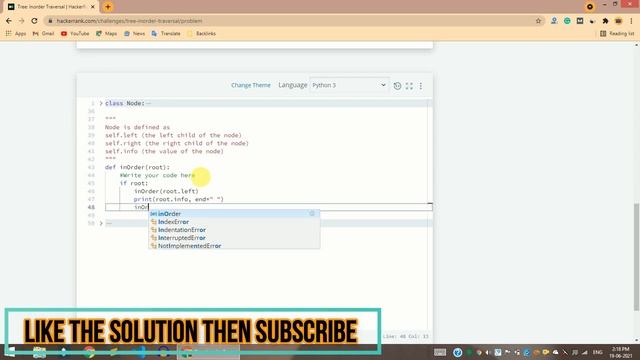The width and height of the screenshot is (640, 360).
Task: Place cursor in active editor line 48
Action: tap(269, 207)
